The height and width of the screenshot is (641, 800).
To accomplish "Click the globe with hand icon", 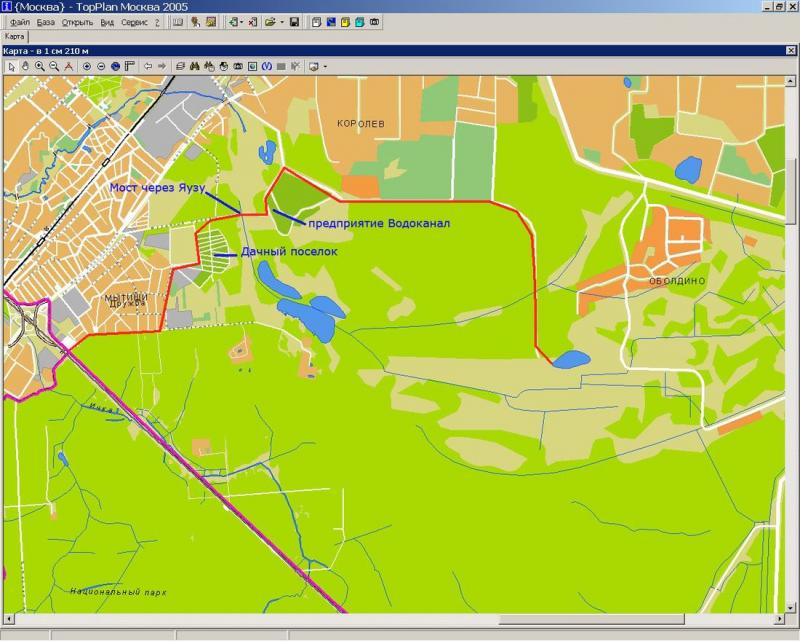I will click(223, 66).
